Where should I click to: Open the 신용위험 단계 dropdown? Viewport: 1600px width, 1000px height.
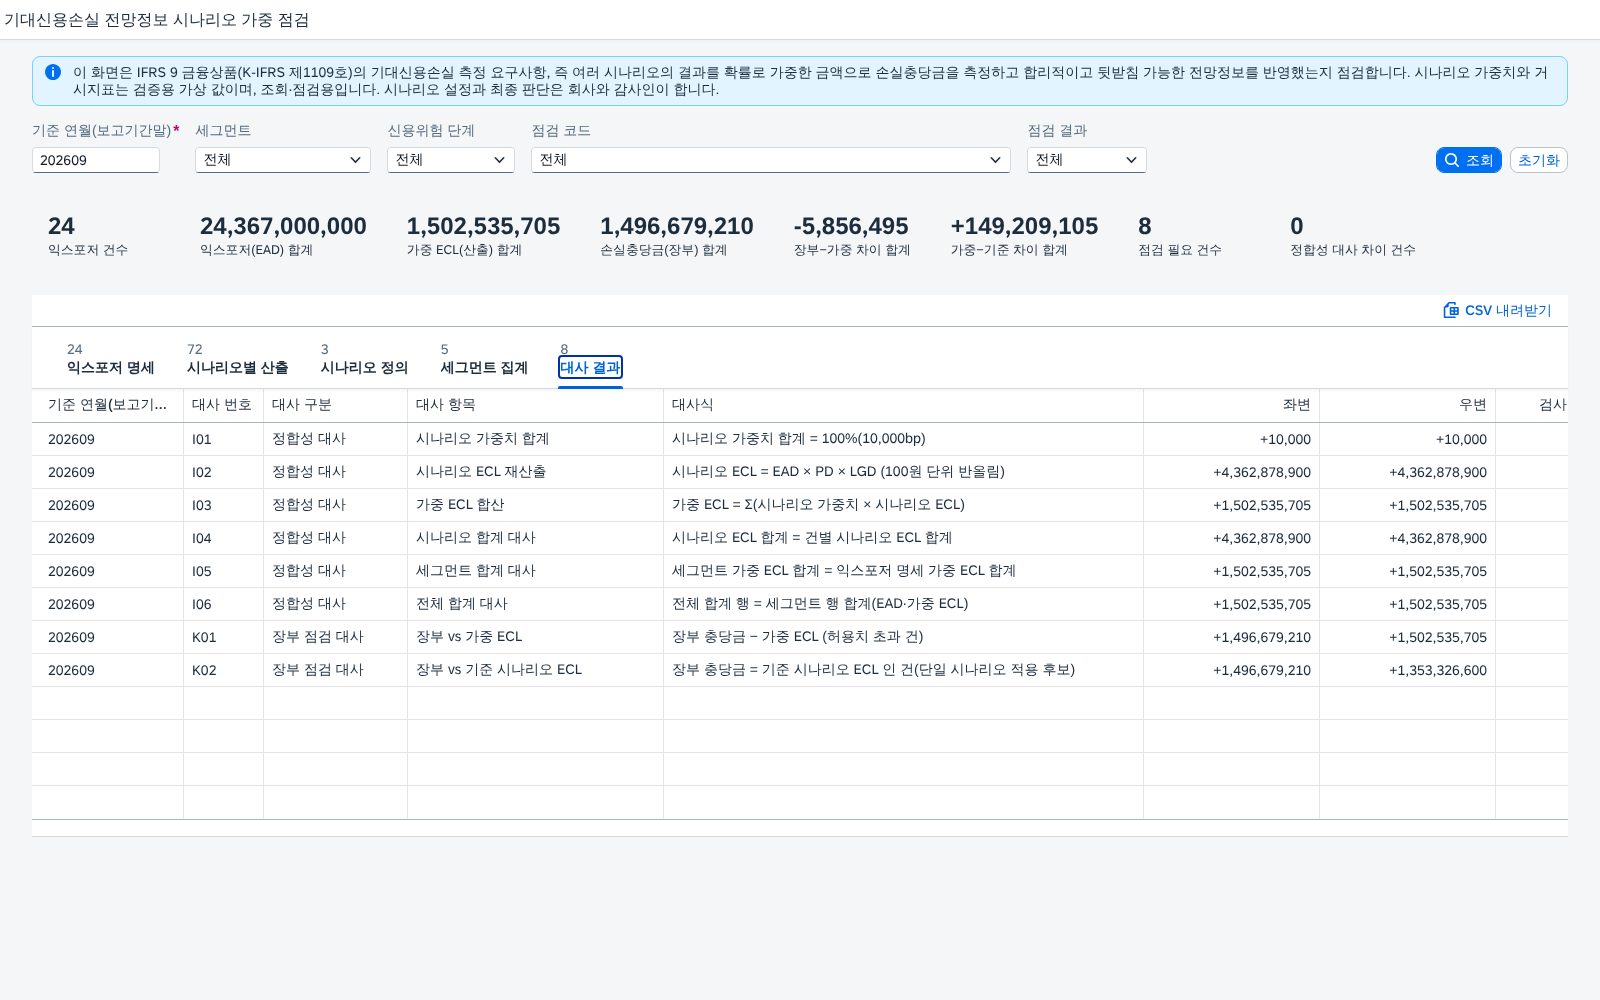click(x=451, y=160)
